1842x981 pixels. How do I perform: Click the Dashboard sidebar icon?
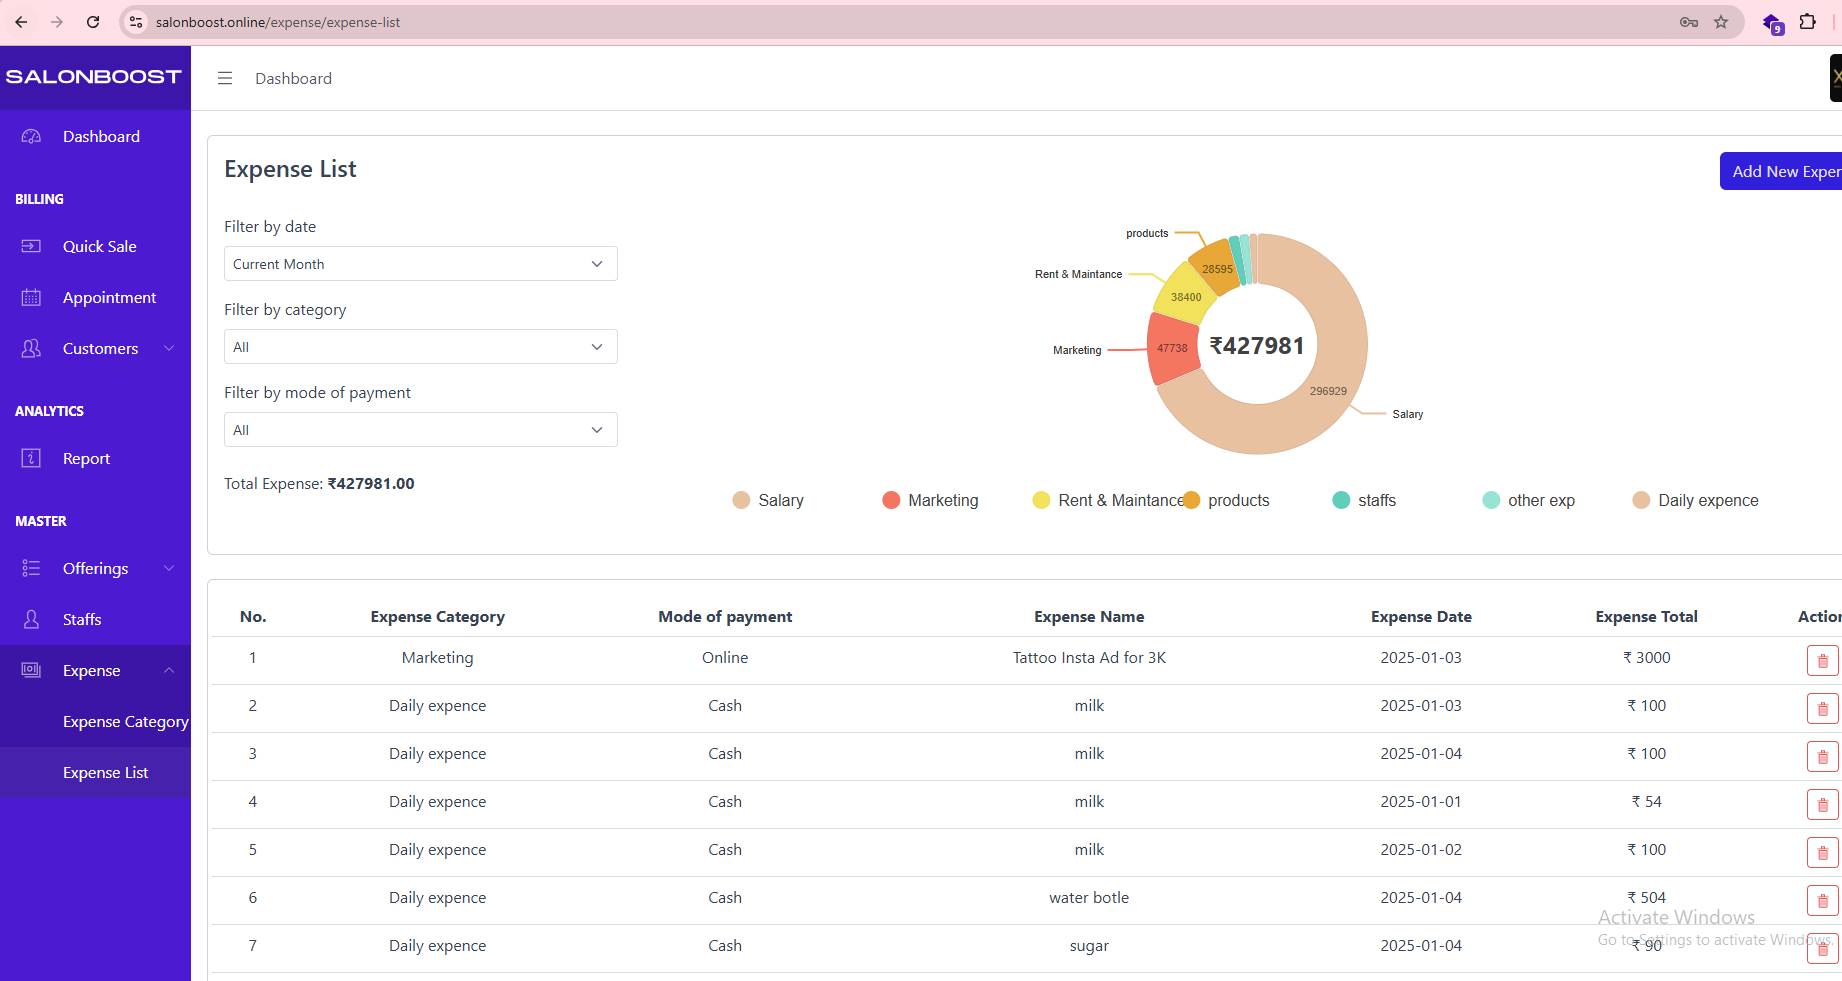31,136
